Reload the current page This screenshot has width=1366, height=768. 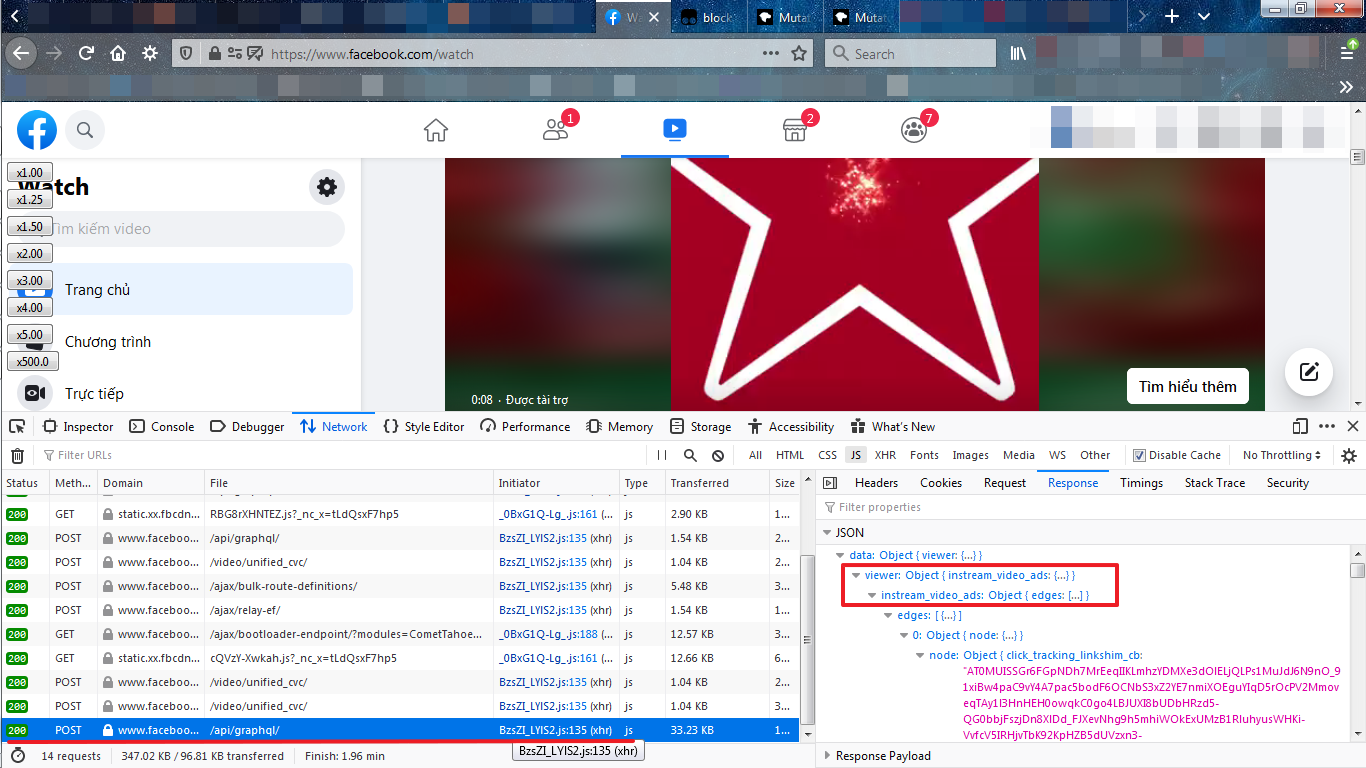coord(86,54)
